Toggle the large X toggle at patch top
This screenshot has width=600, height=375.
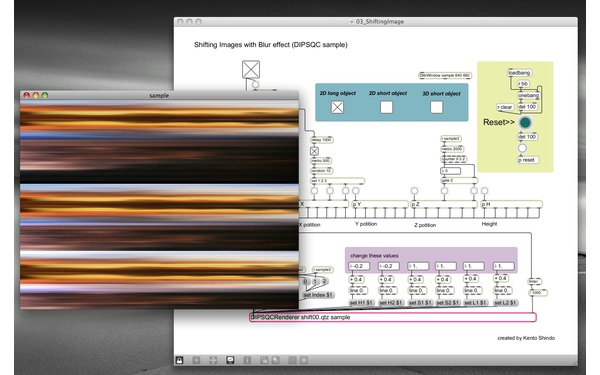tap(251, 69)
